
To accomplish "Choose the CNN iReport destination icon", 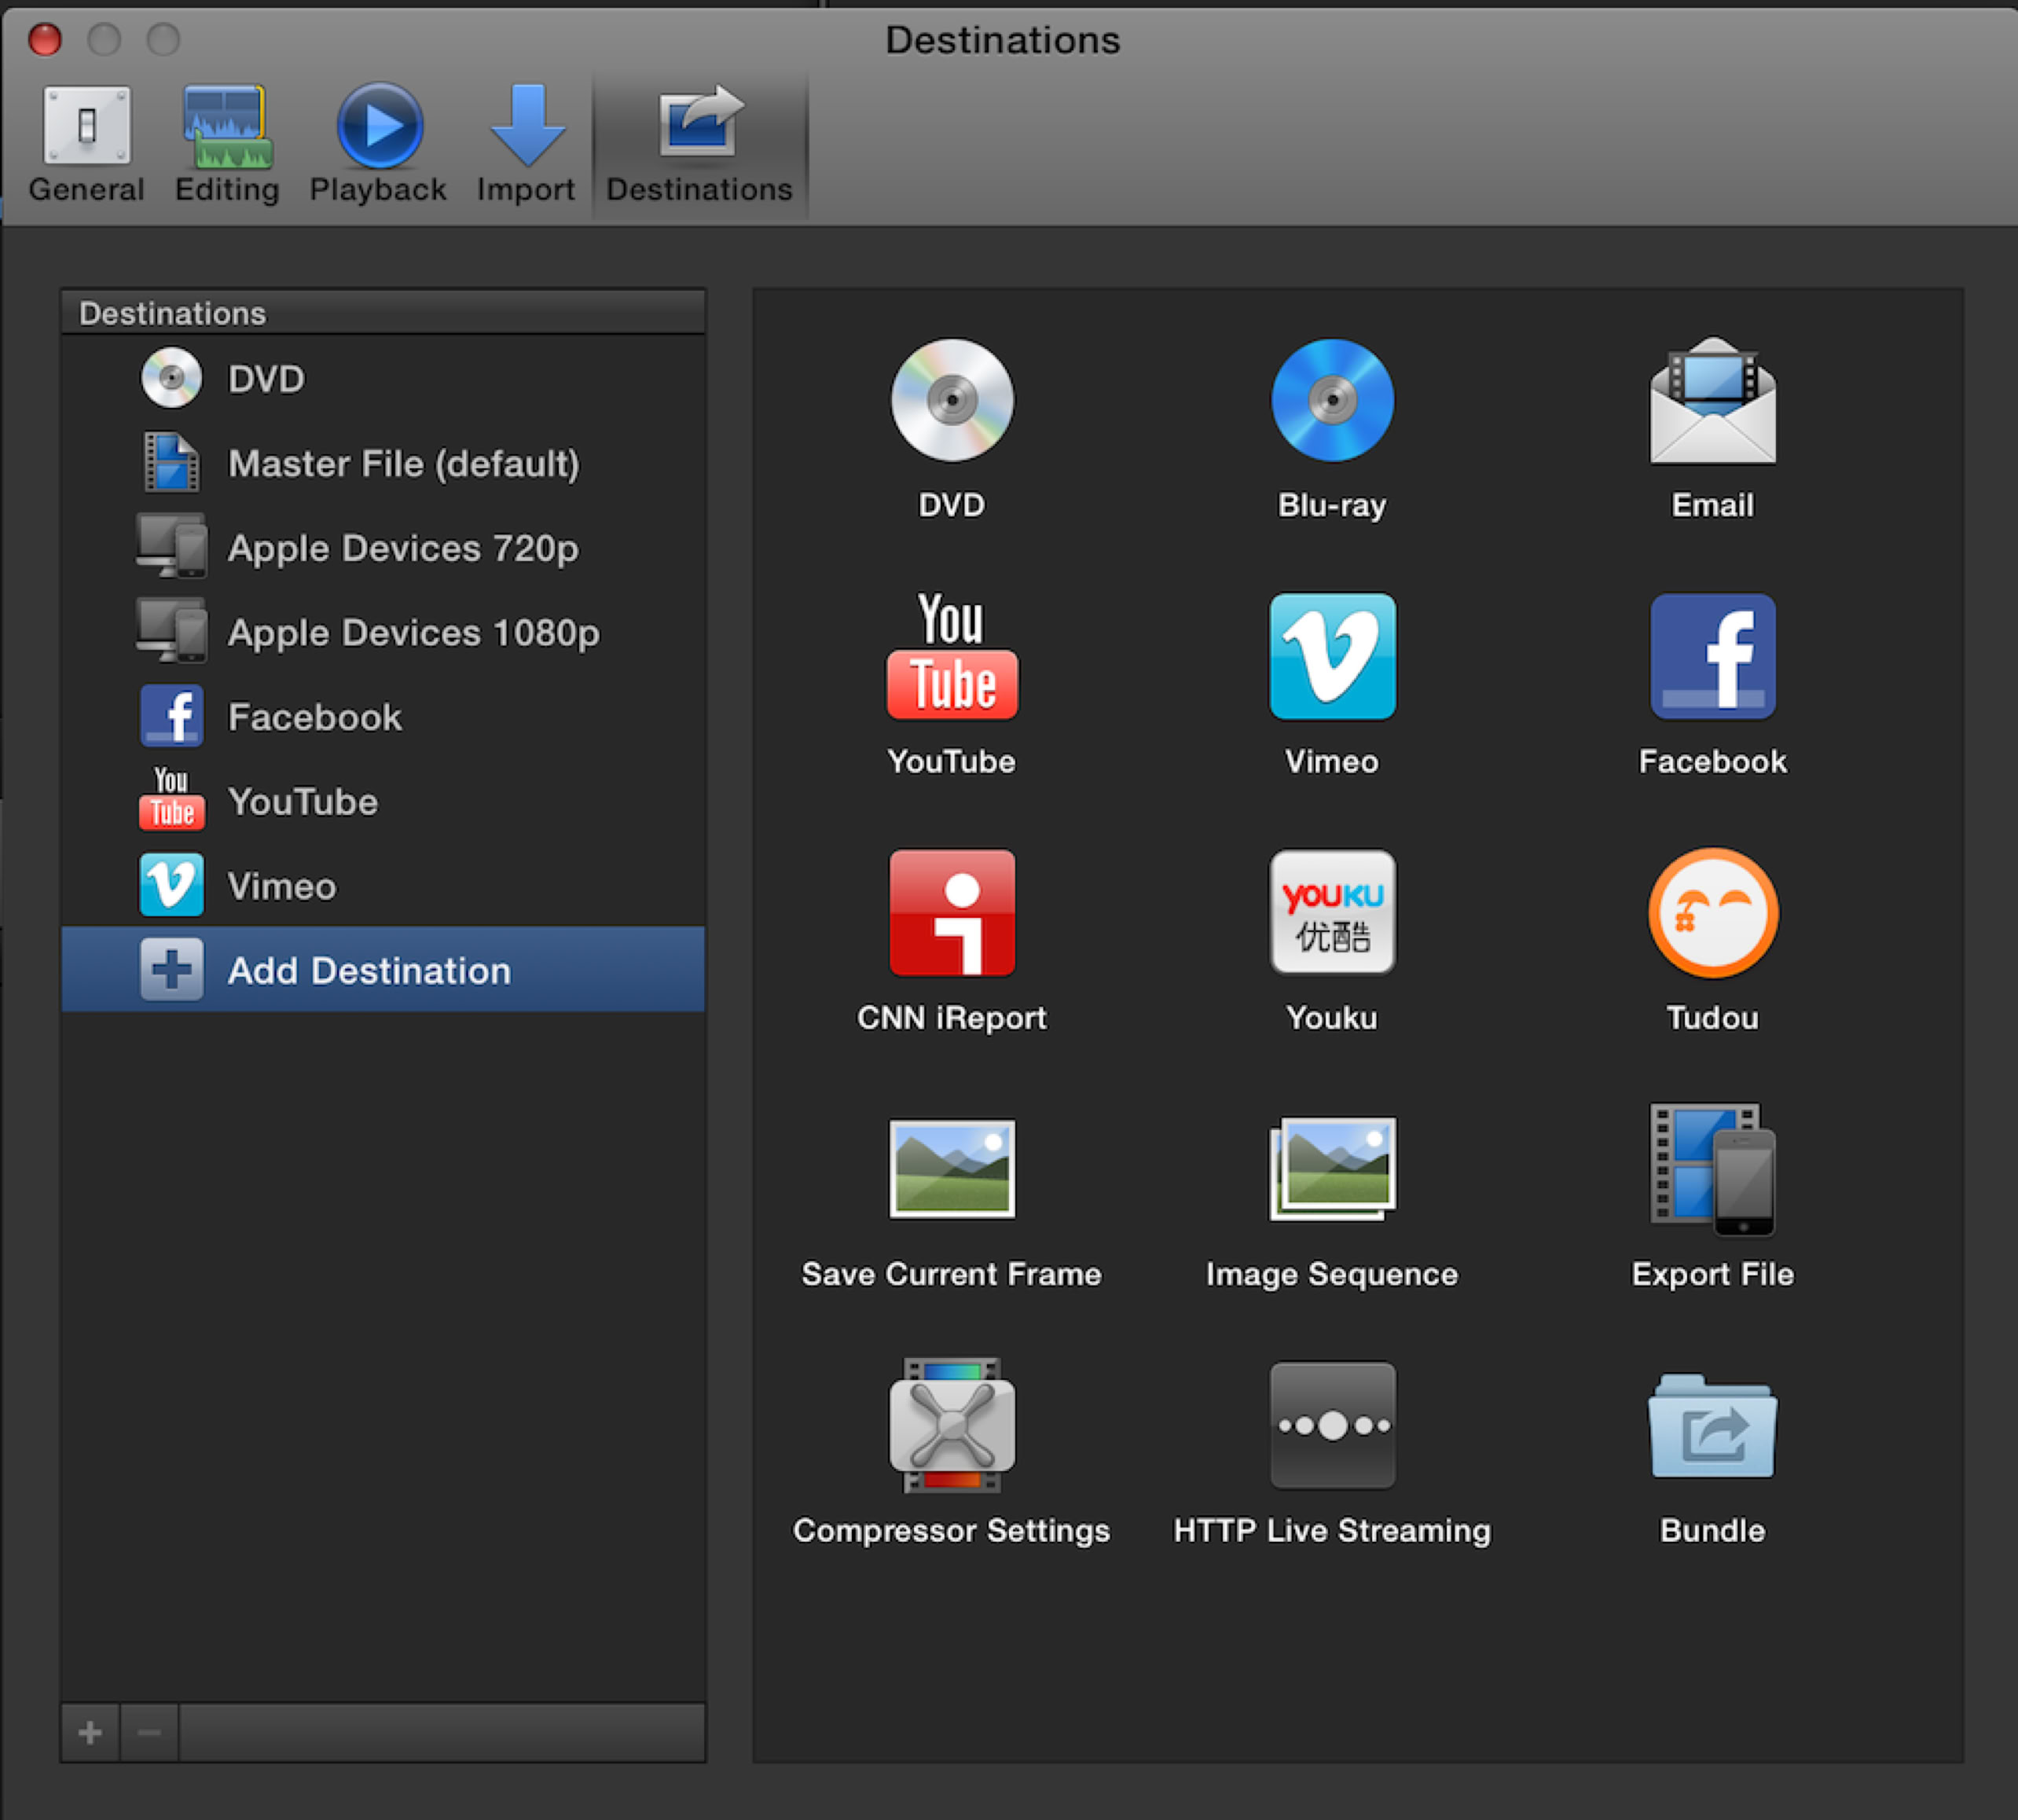I will [x=951, y=913].
